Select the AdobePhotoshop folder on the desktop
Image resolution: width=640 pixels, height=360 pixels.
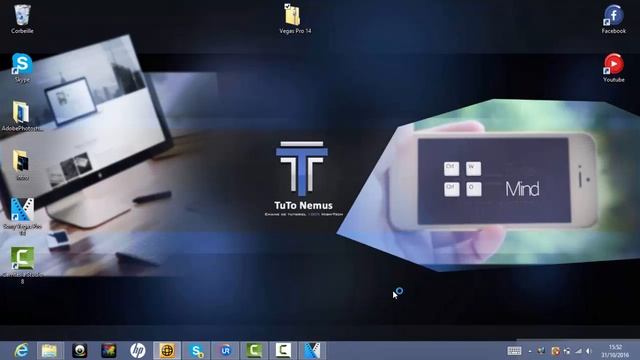pos(21,116)
